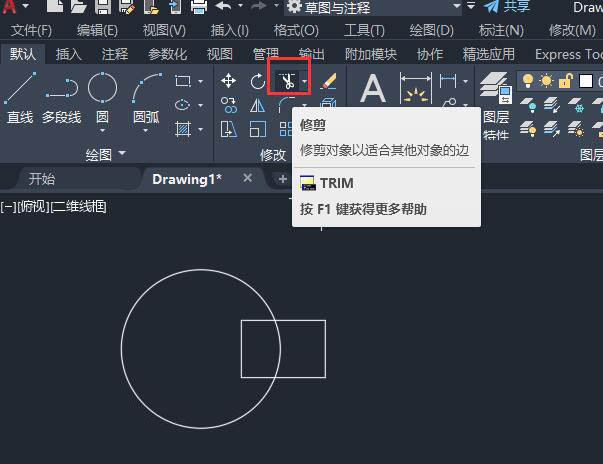Toggle current layer lock padlock icon
The height and width of the screenshot is (464, 603).
coord(565,81)
